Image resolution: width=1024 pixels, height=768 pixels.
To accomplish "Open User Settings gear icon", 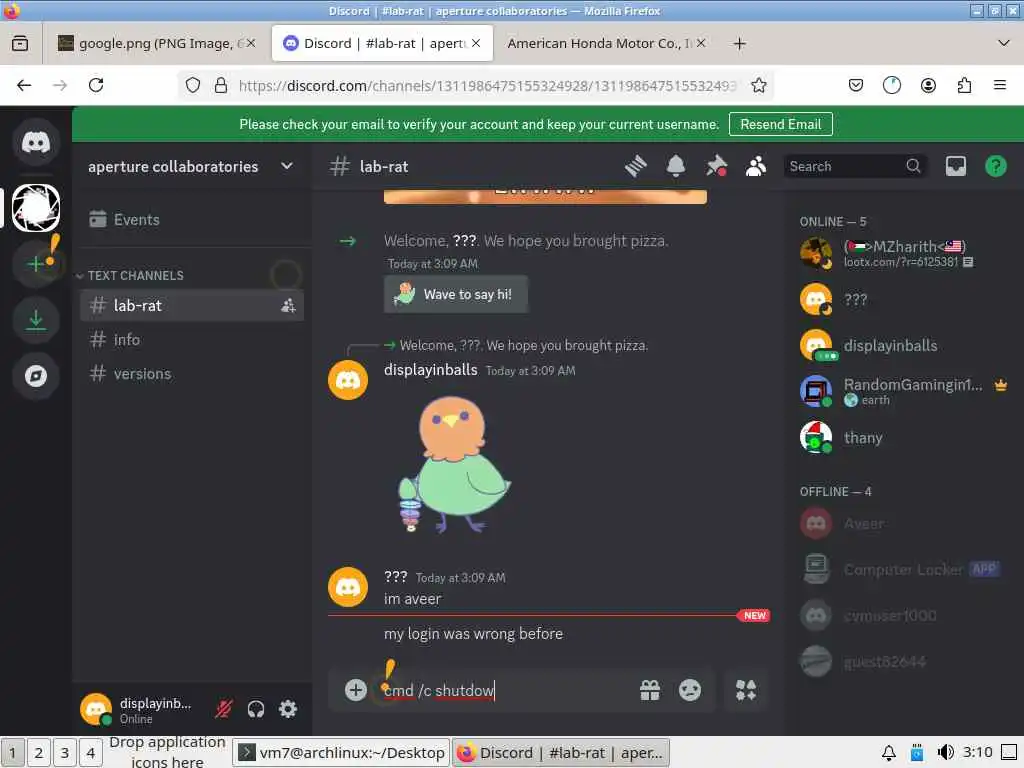I will click(288, 709).
